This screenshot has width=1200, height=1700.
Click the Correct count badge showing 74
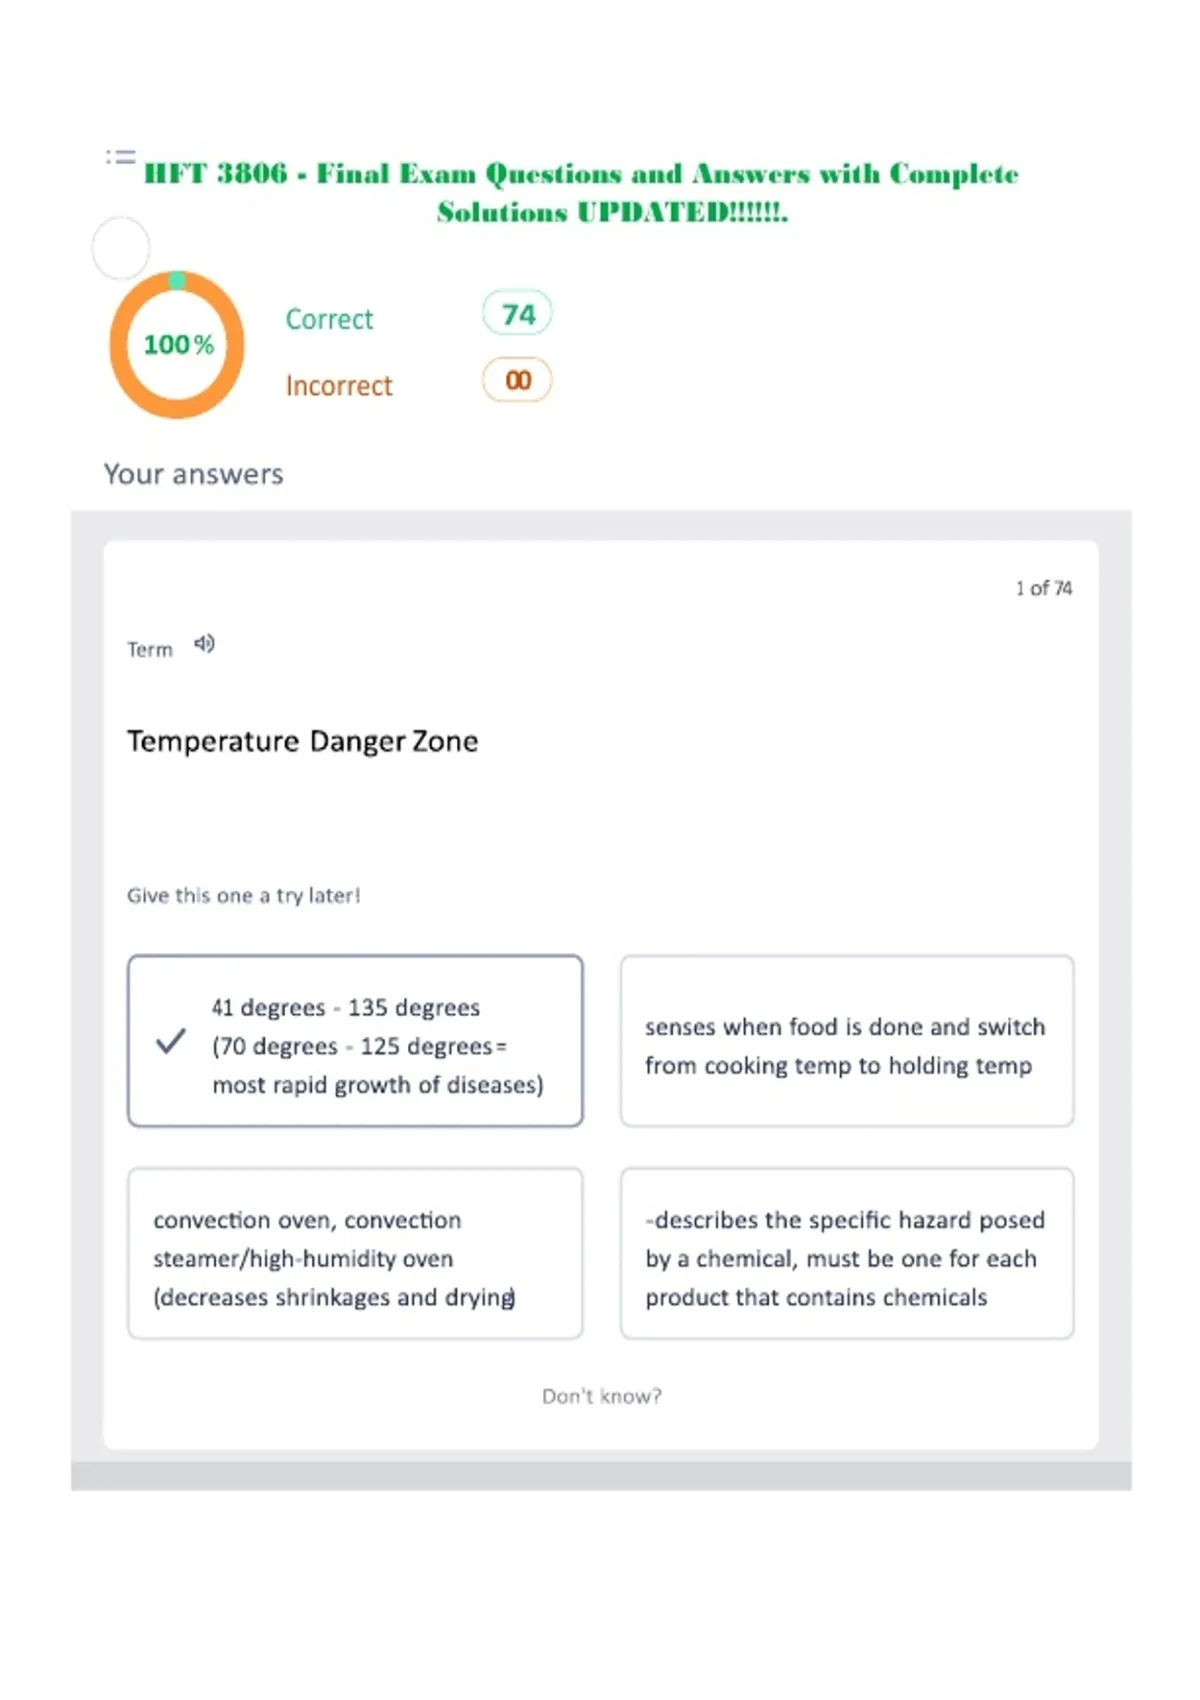517,314
